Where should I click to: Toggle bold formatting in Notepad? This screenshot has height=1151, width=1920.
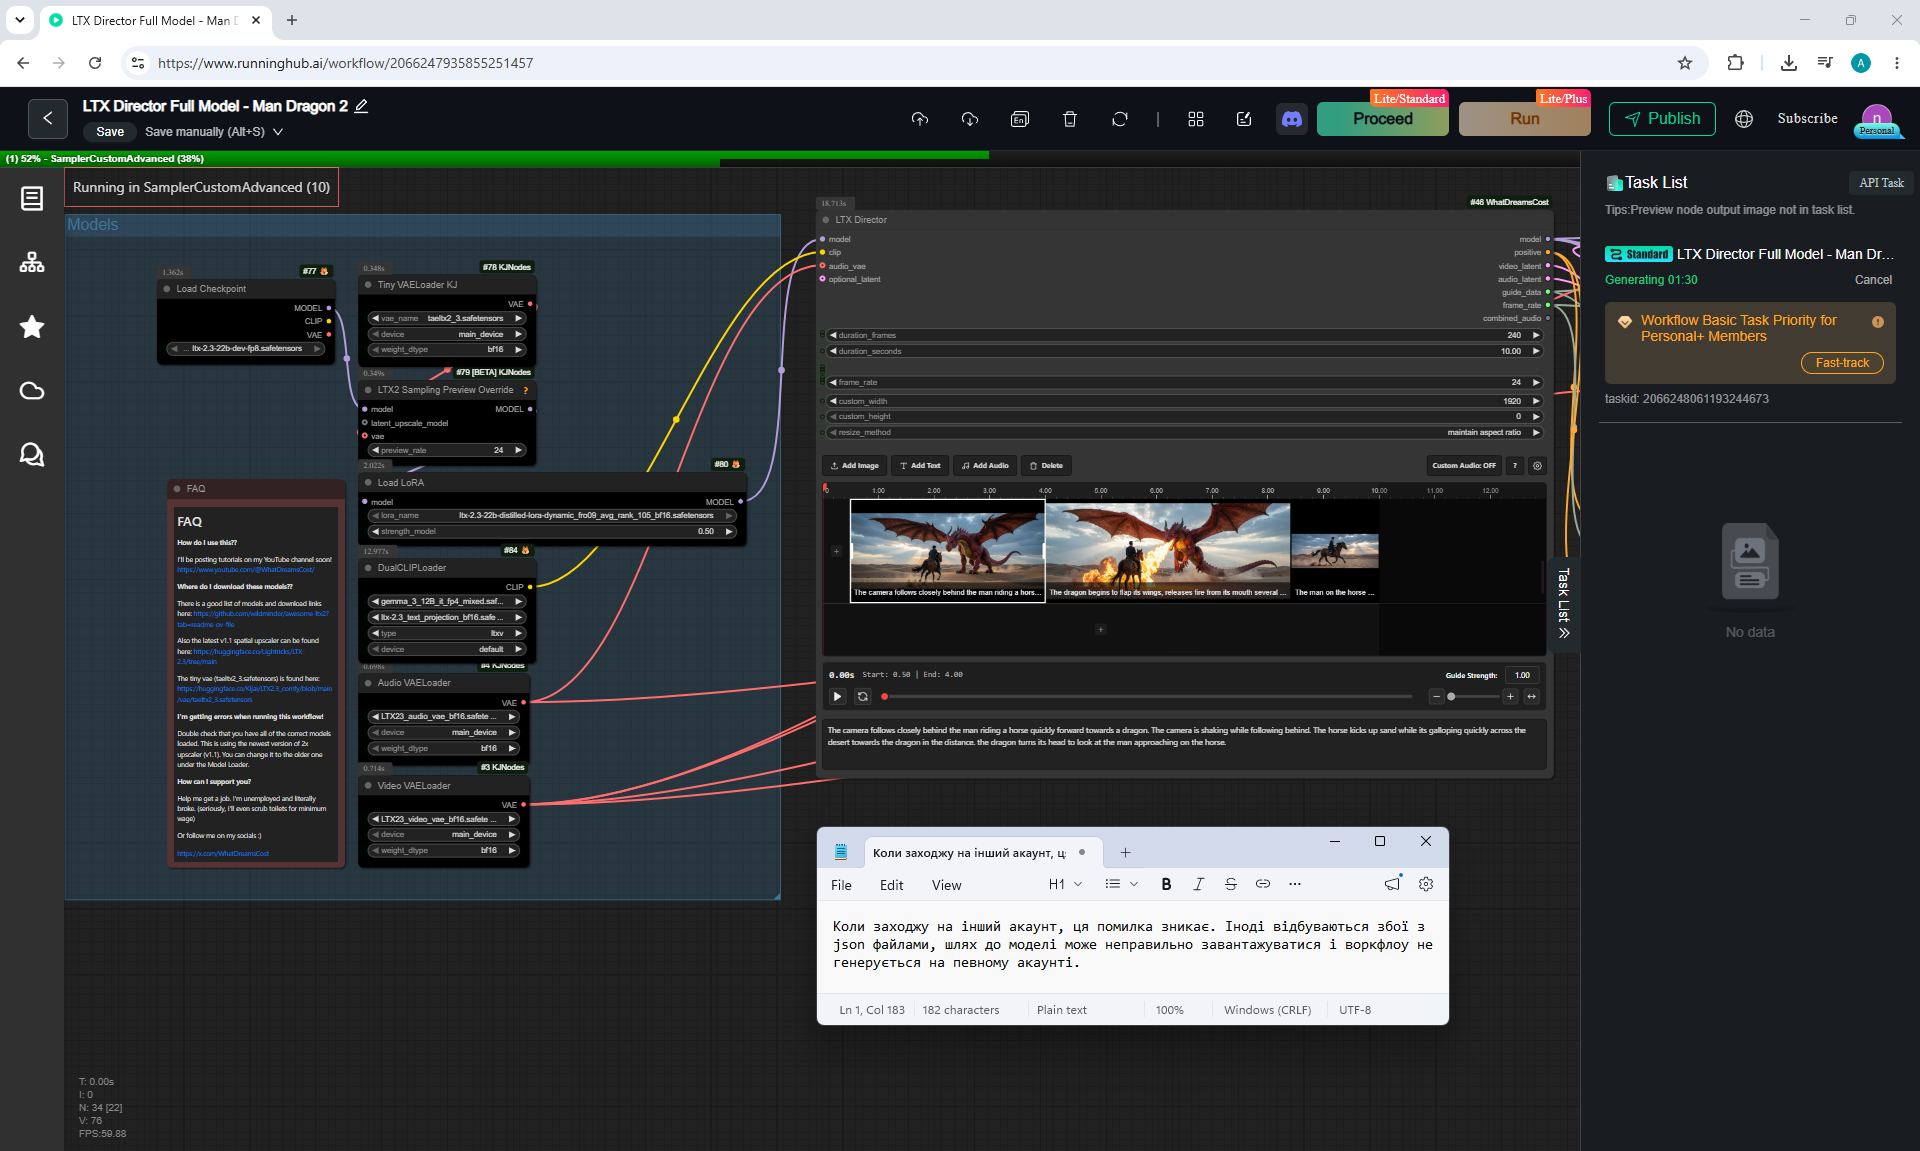tap(1166, 884)
